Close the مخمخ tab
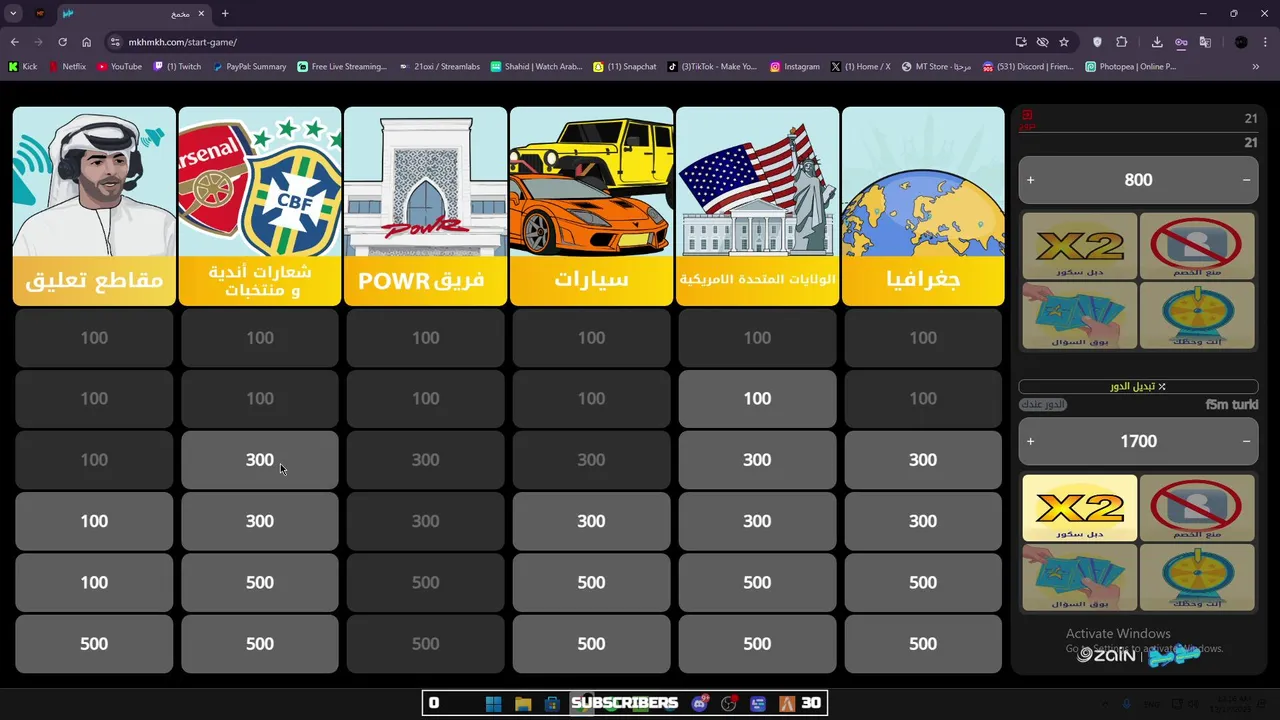This screenshot has height=720, width=1280. 201,14
